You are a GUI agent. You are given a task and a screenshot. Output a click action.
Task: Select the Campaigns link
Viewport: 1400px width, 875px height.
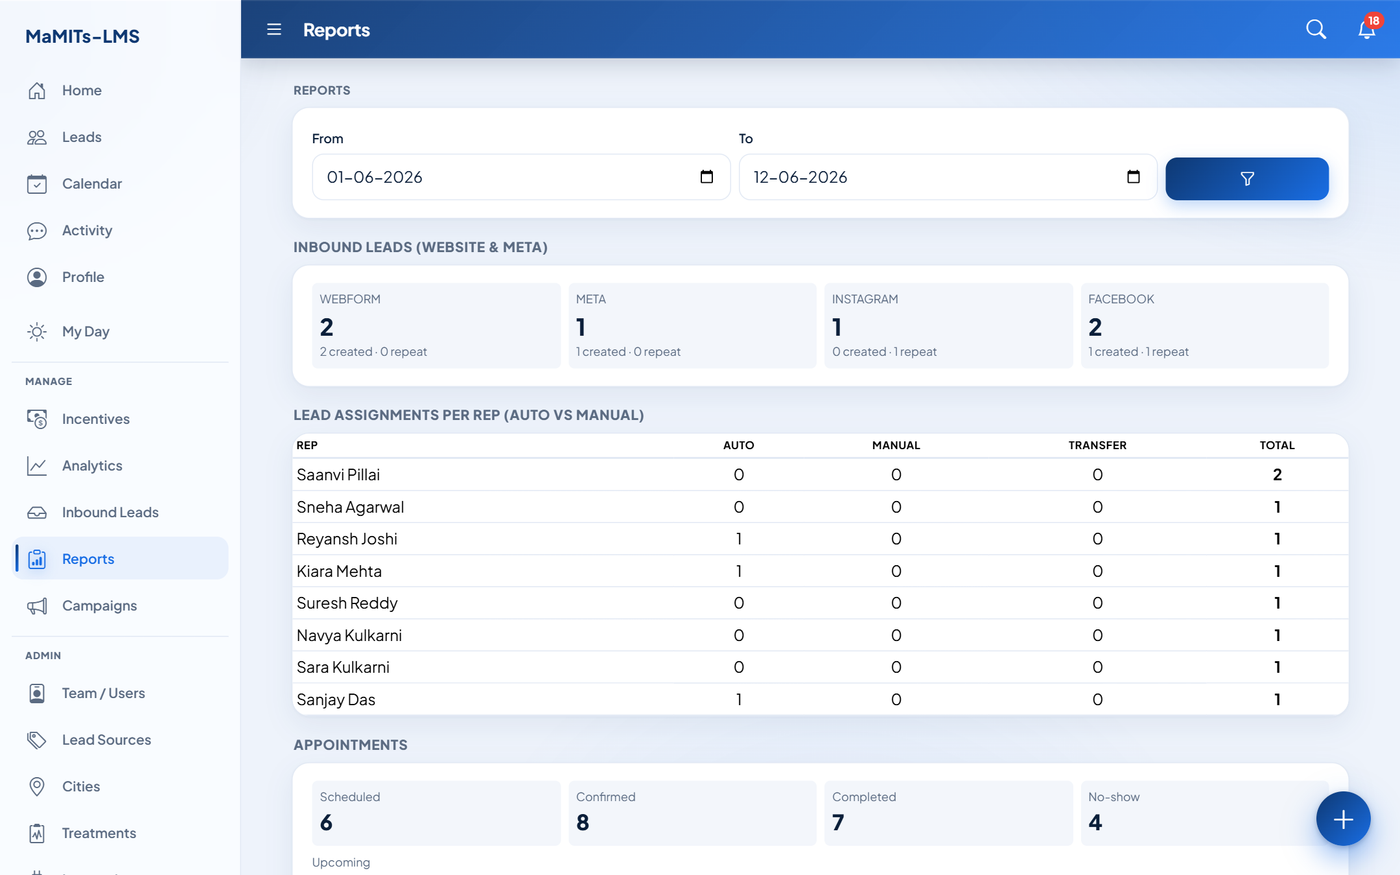(x=120, y=606)
